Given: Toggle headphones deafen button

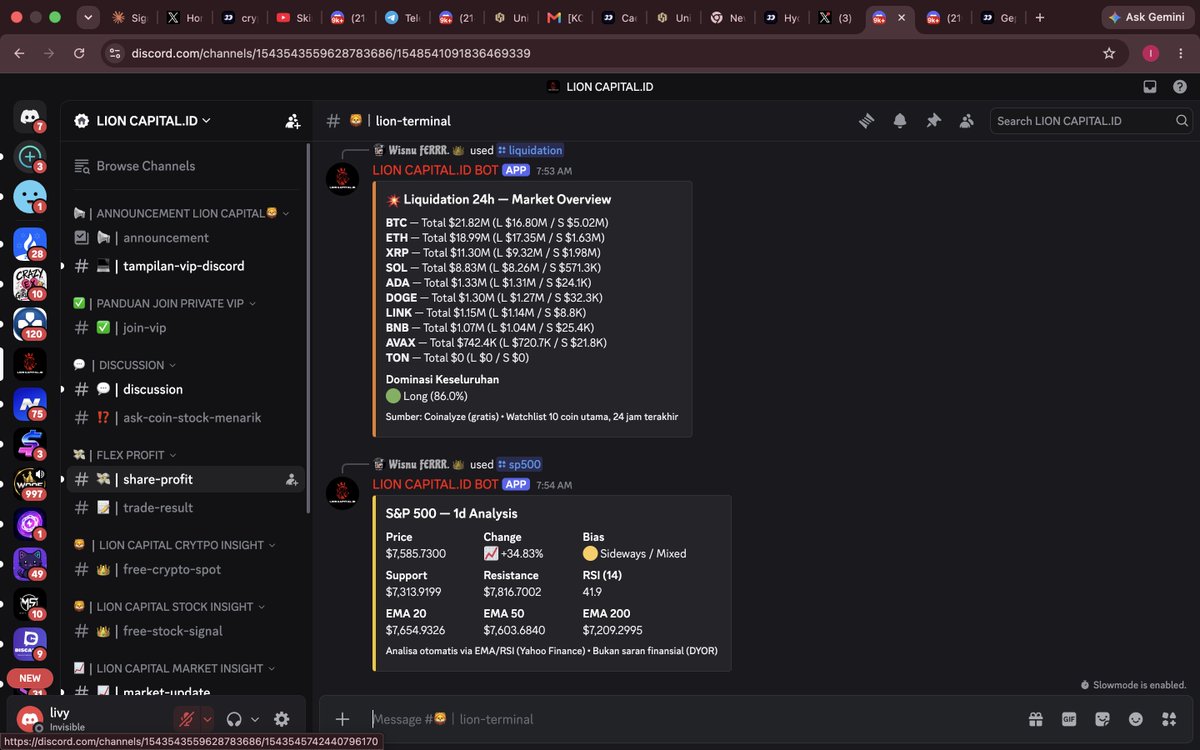Looking at the screenshot, I should (235, 719).
